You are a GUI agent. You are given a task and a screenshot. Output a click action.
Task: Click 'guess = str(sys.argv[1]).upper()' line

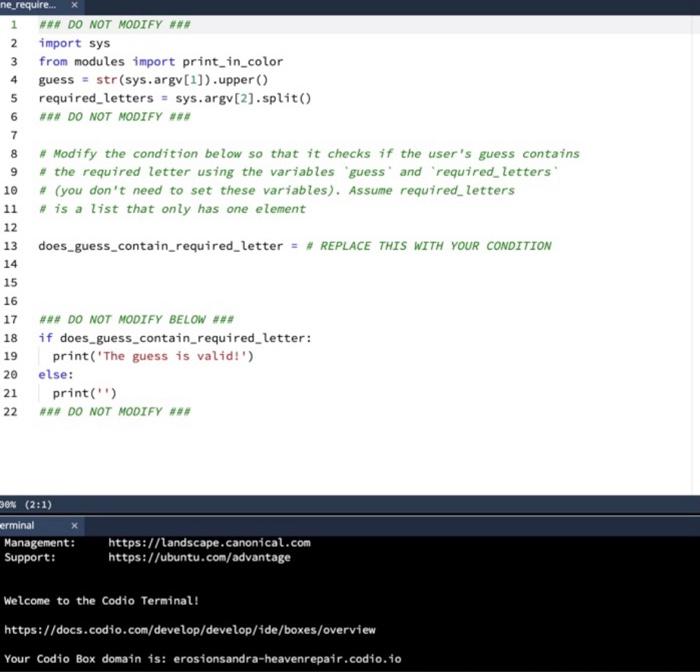pyautogui.click(x=153, y=80)
